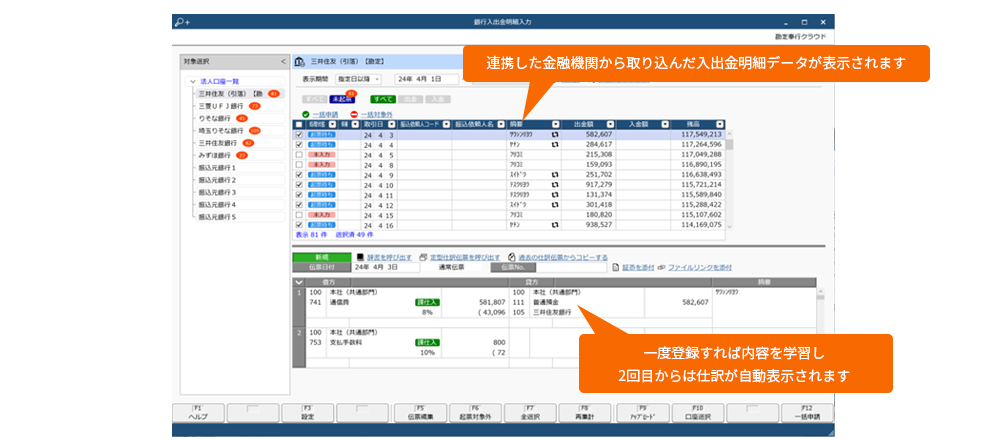Screen dimensions: 1005x440
Task: Open the 指定日以降 display period dropdown
Action: [359, 79]
